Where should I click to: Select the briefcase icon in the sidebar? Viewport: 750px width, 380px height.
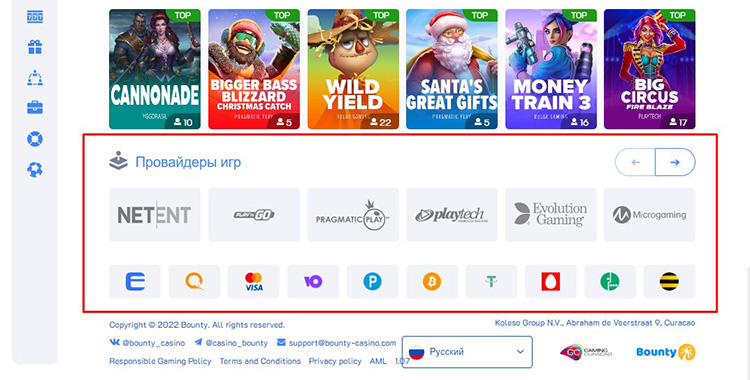pyautogui.click(x=34, y=107)
